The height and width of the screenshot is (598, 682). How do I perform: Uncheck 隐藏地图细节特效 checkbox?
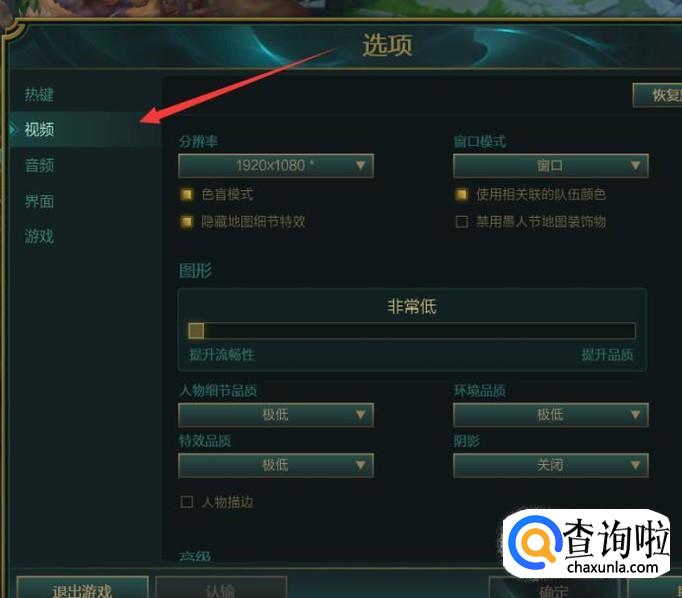pyautogui.click(x=187, y=222)
